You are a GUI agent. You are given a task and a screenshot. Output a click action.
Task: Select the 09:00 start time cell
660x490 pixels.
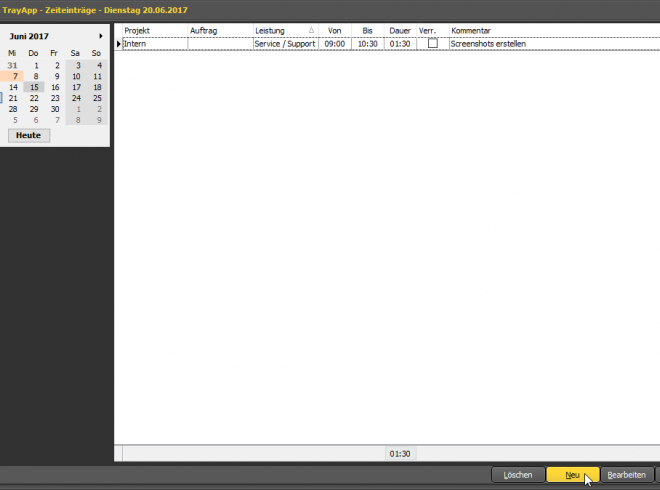point(335,44)
